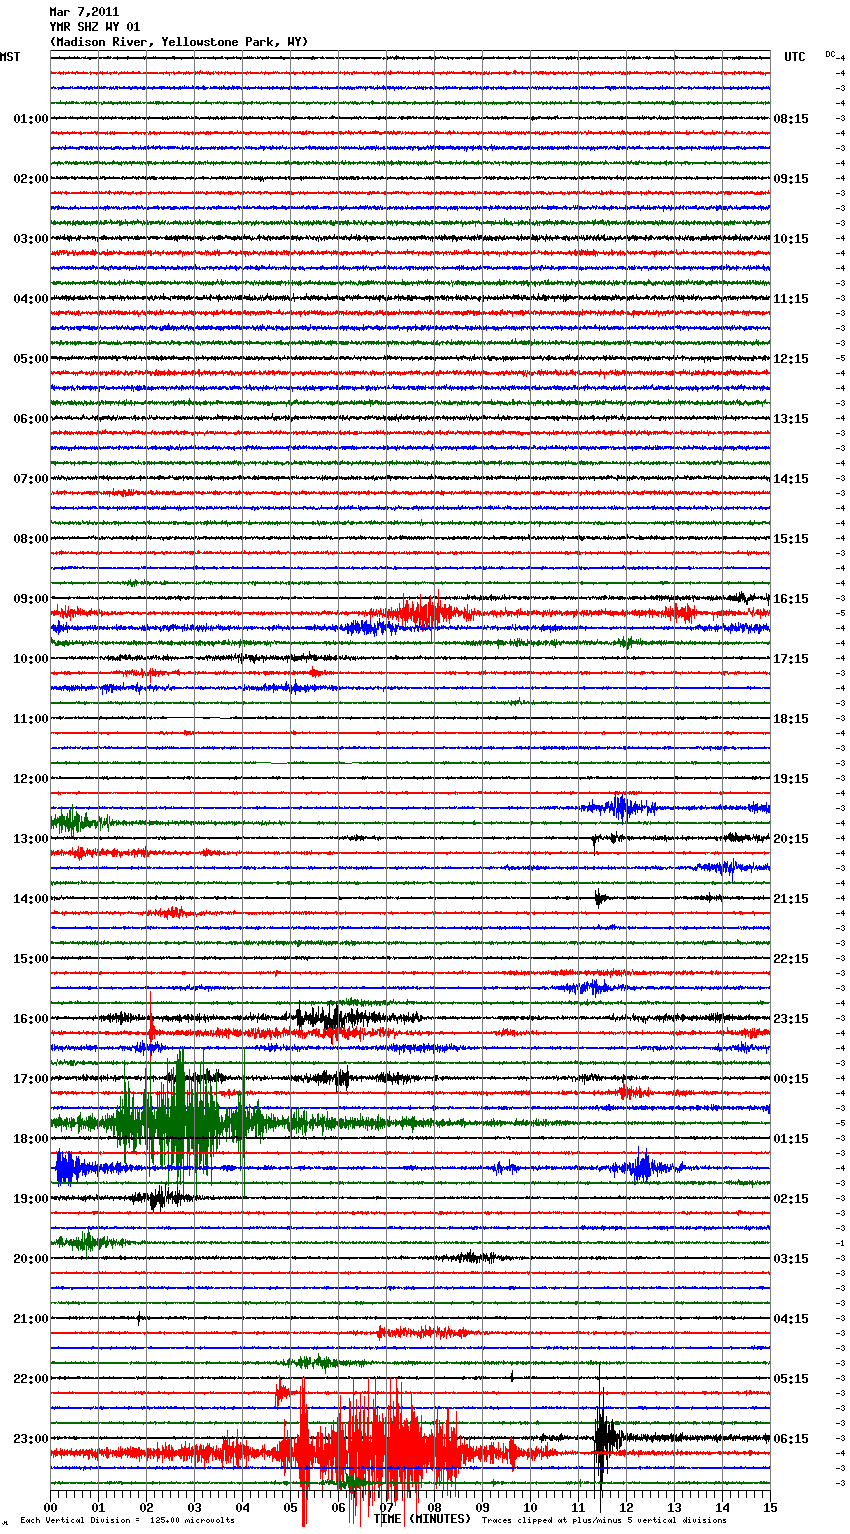850x1534 pixels.
Task: Select the 21:00 MST time label
Action: coord(31,1319)
